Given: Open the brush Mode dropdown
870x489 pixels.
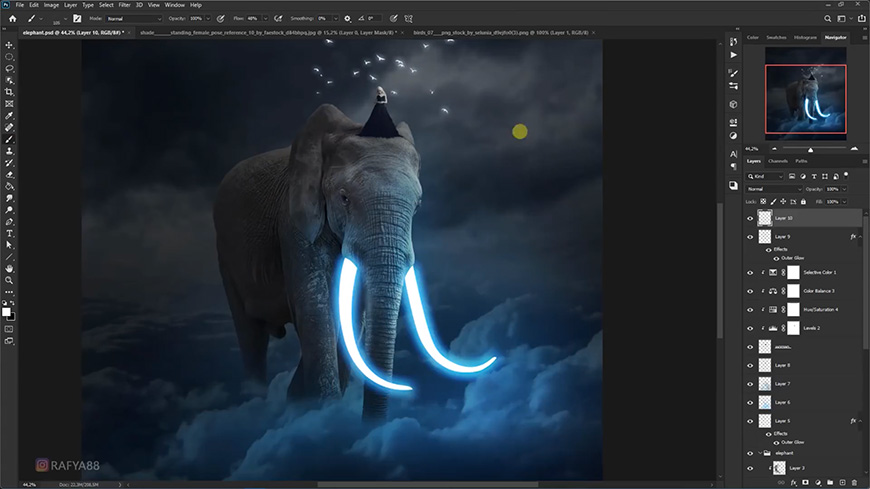Looking at the screenshot, I should [x=134, y=18].
